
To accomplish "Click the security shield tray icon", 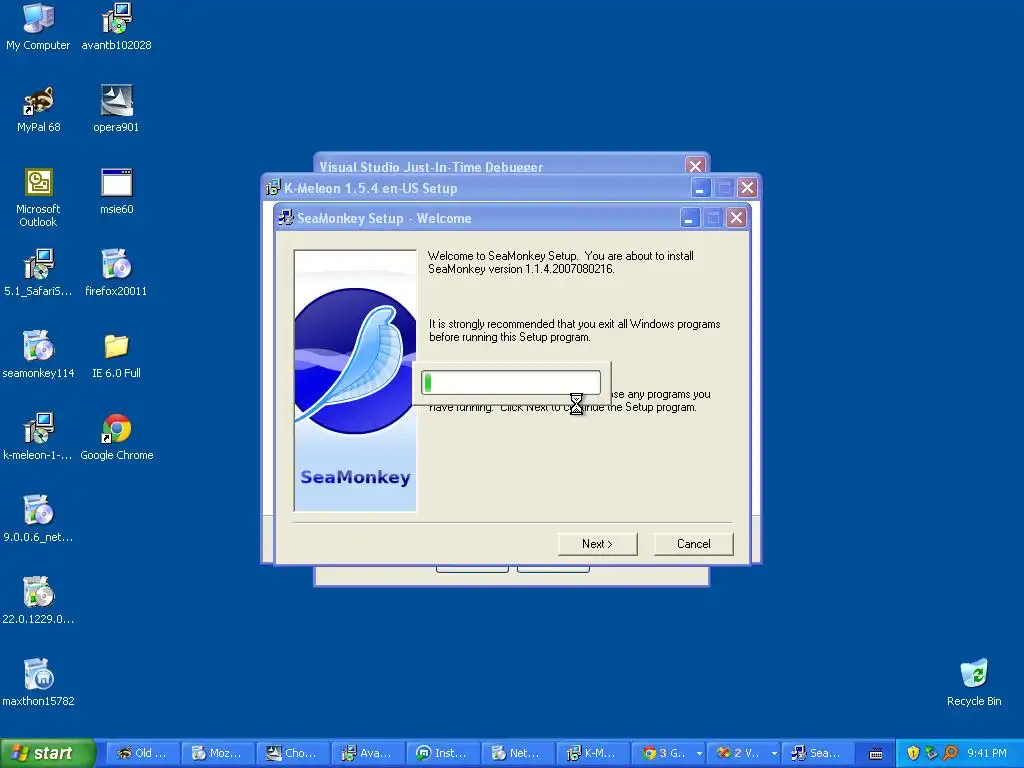I will 913,753.
